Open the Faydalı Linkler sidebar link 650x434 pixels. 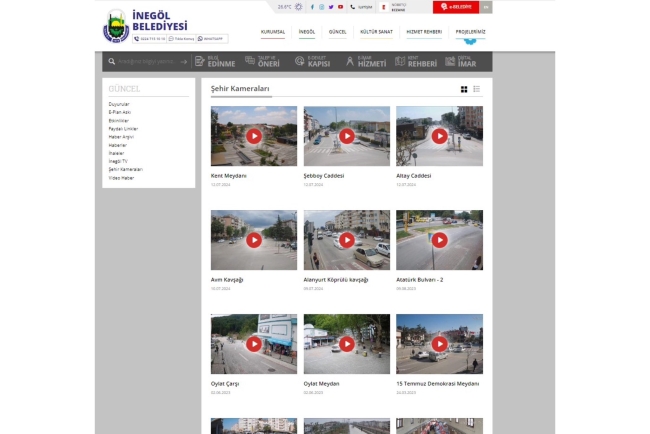[x=123, y=129]
